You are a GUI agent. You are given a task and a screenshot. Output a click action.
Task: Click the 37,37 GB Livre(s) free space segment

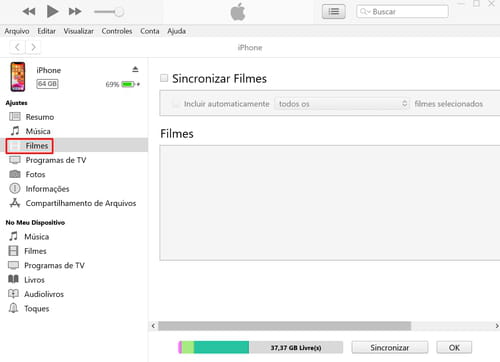point(296,347)
